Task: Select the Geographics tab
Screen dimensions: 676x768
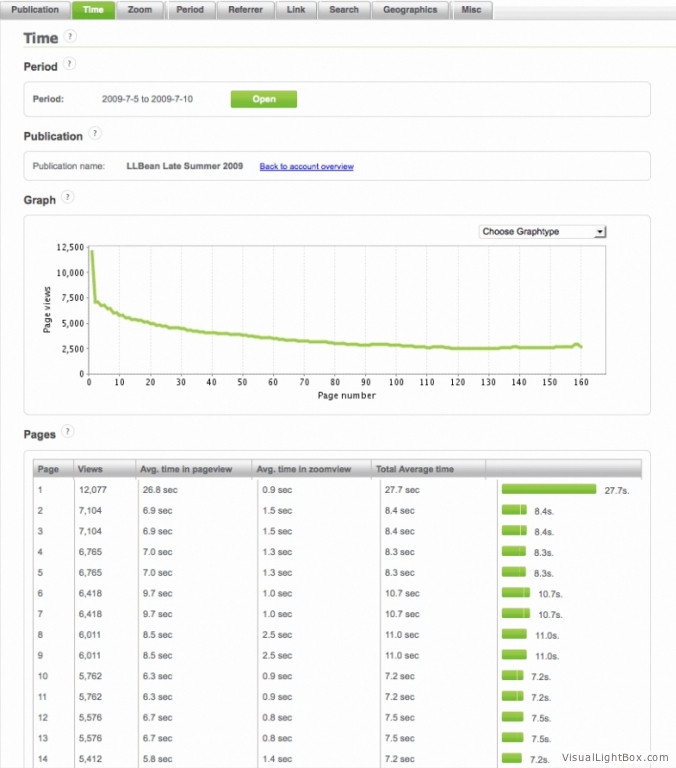Action: tap(410, 10)
